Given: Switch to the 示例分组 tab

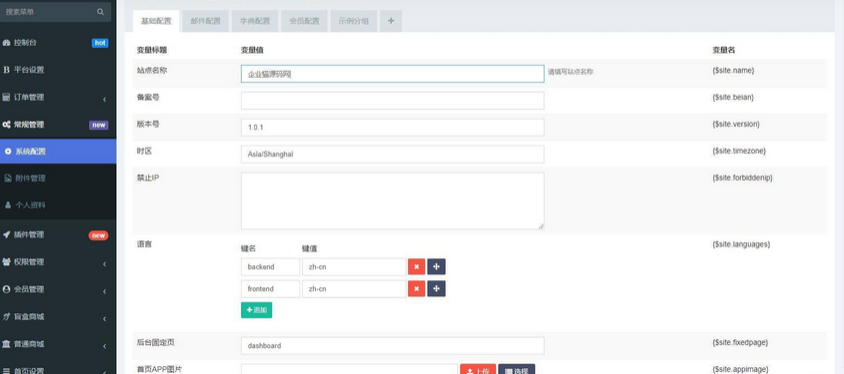Looking at the screenshot, I should 354,22.
